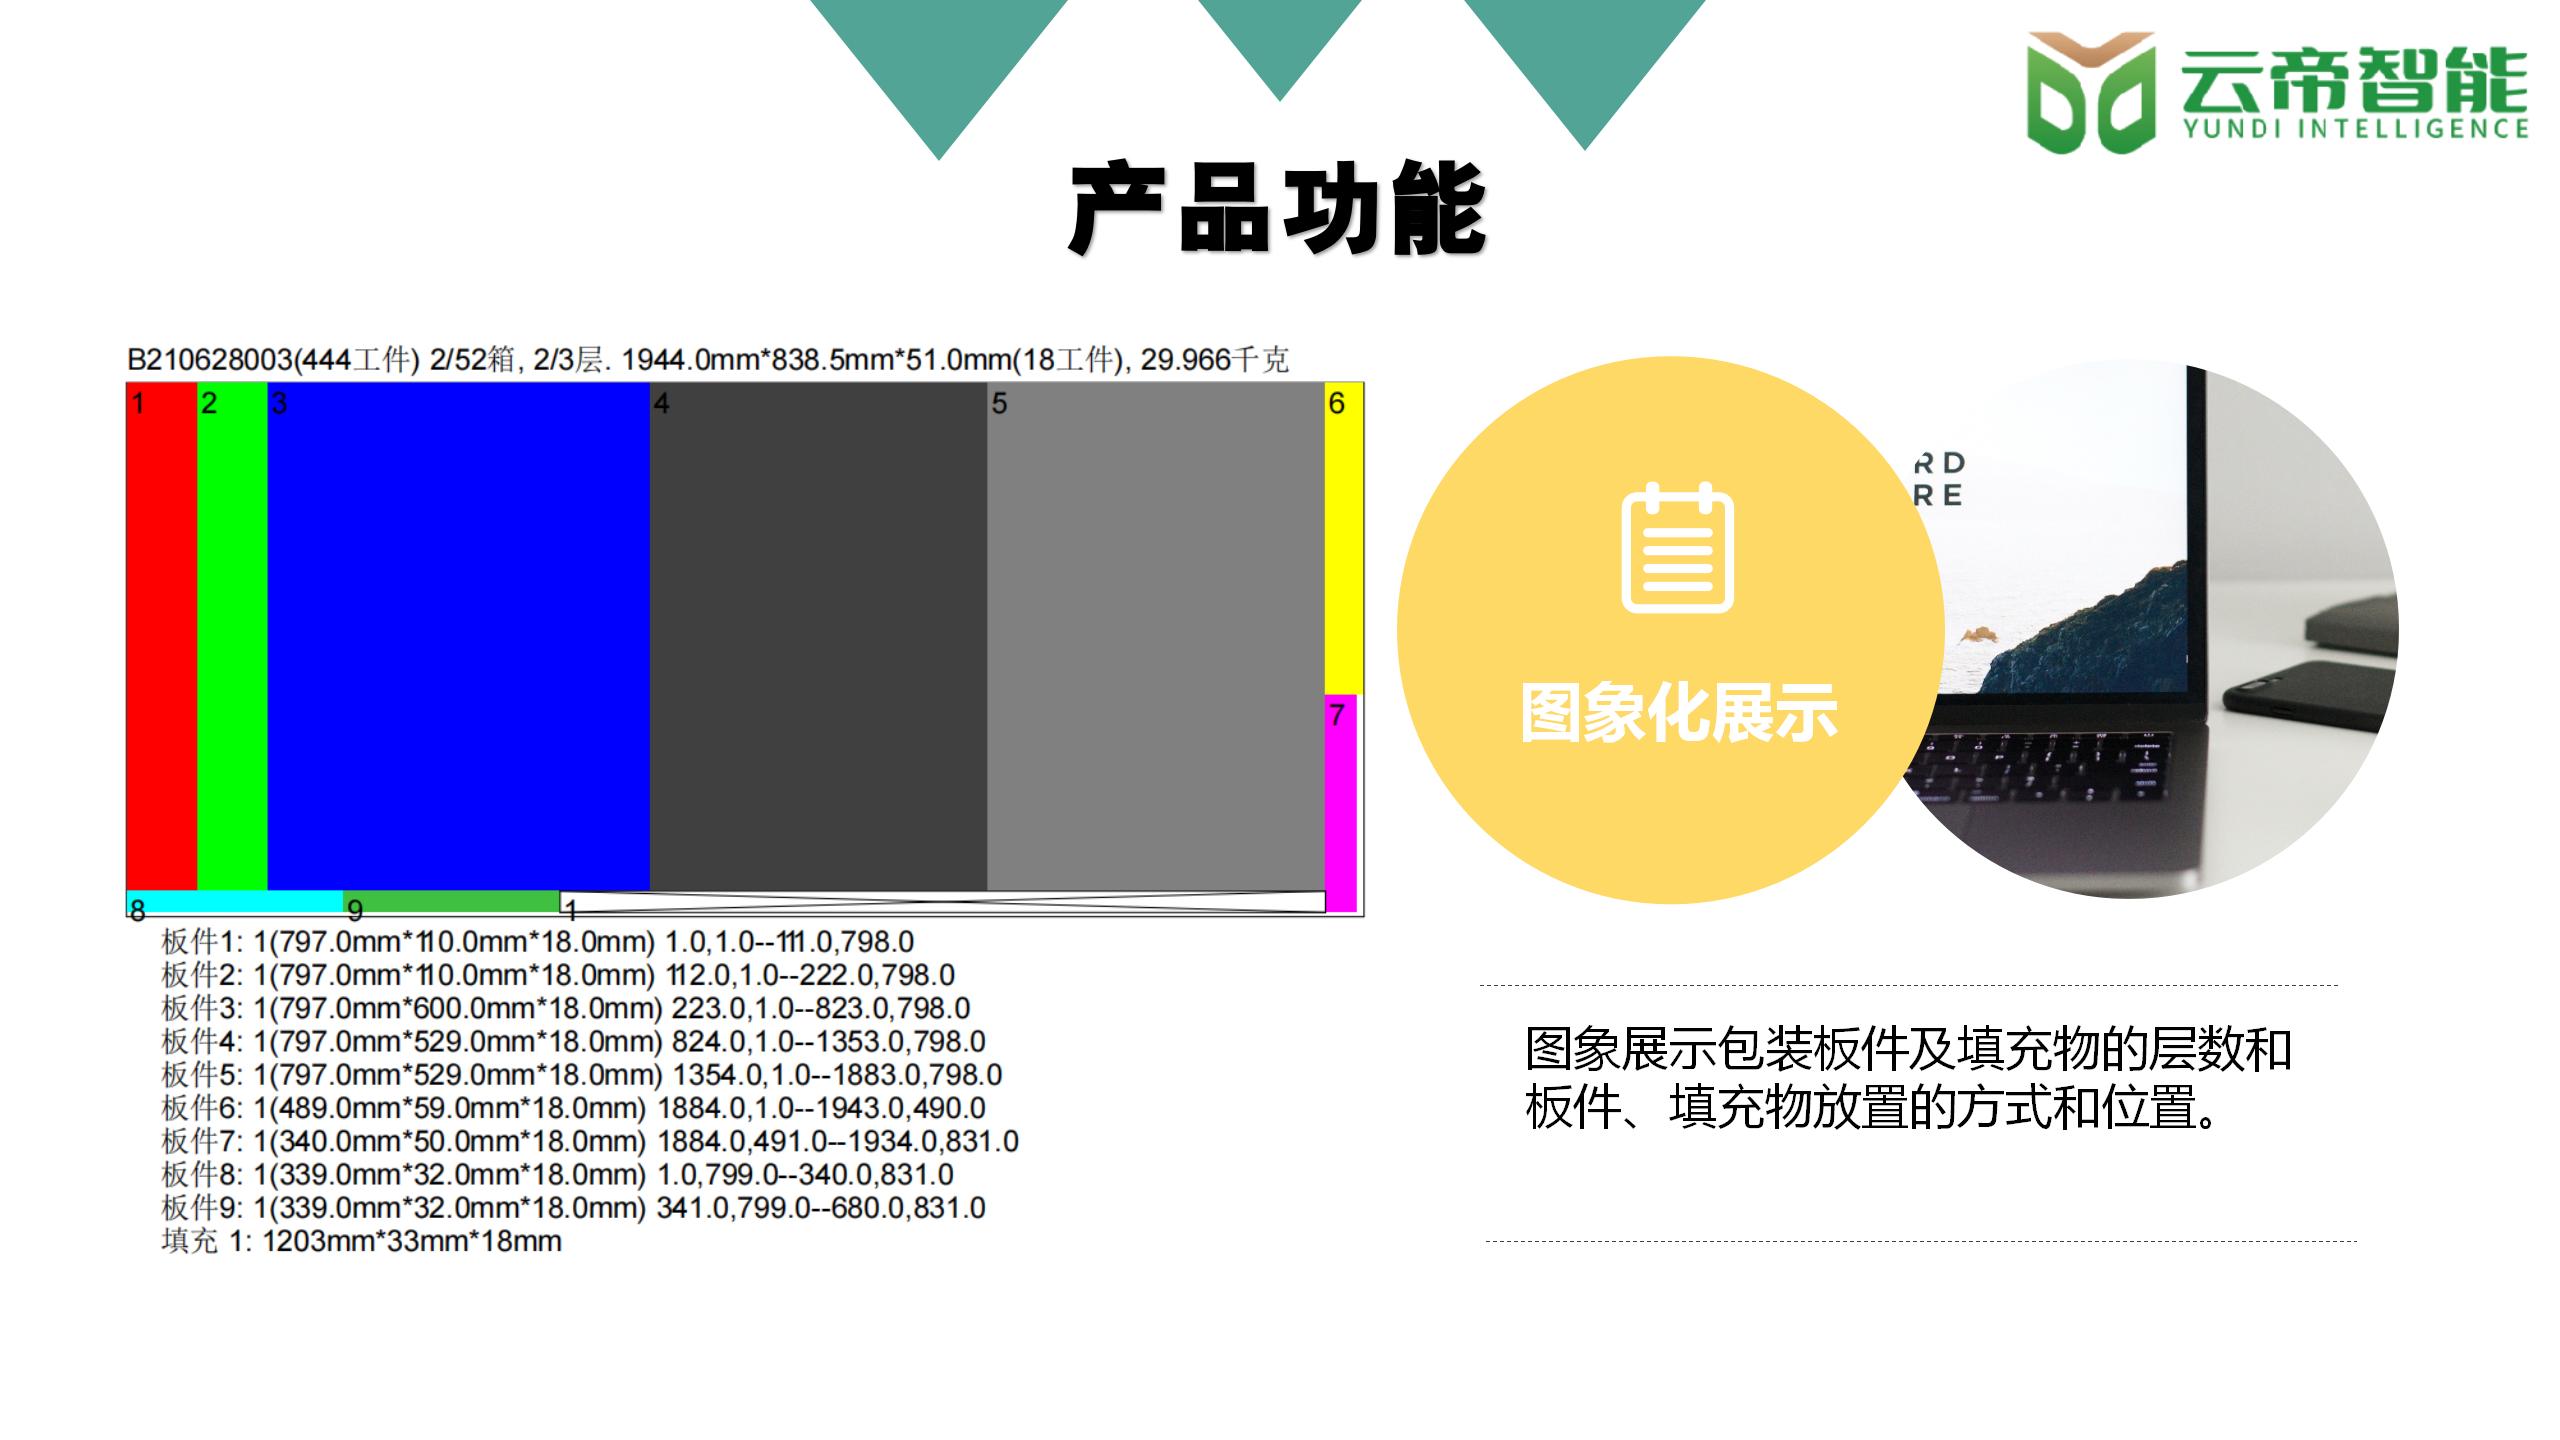Image resolution: width=2560 pixels, height=1440 pixels.
Task: Click the B210628003 header line
Action: pos(707,359)
